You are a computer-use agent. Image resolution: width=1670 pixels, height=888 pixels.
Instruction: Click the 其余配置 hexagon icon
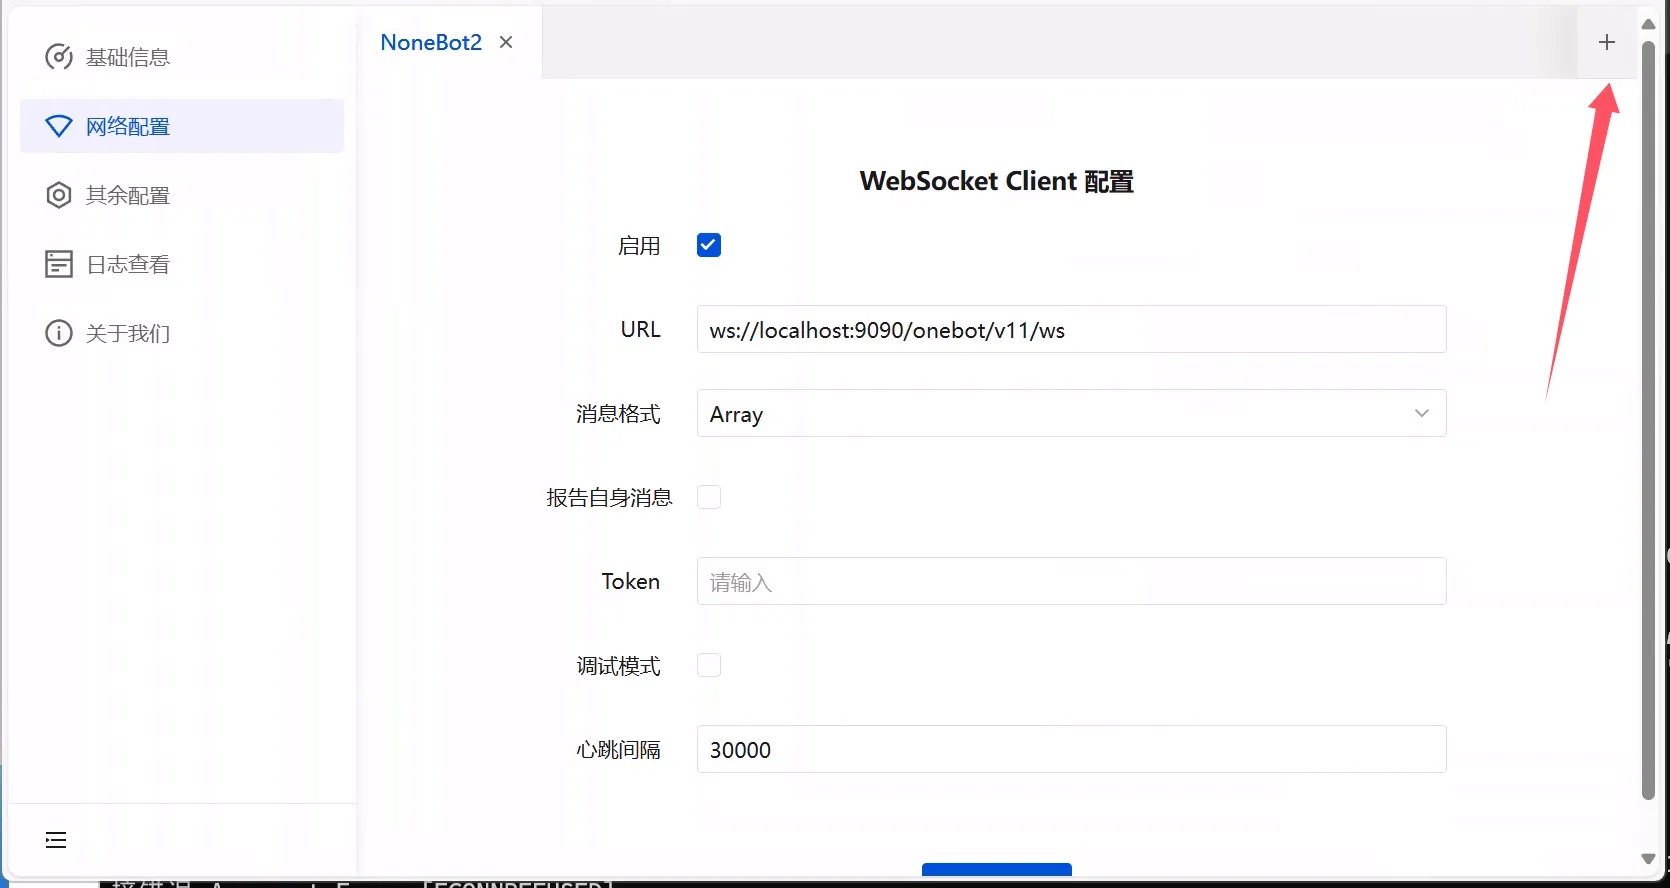59,195
